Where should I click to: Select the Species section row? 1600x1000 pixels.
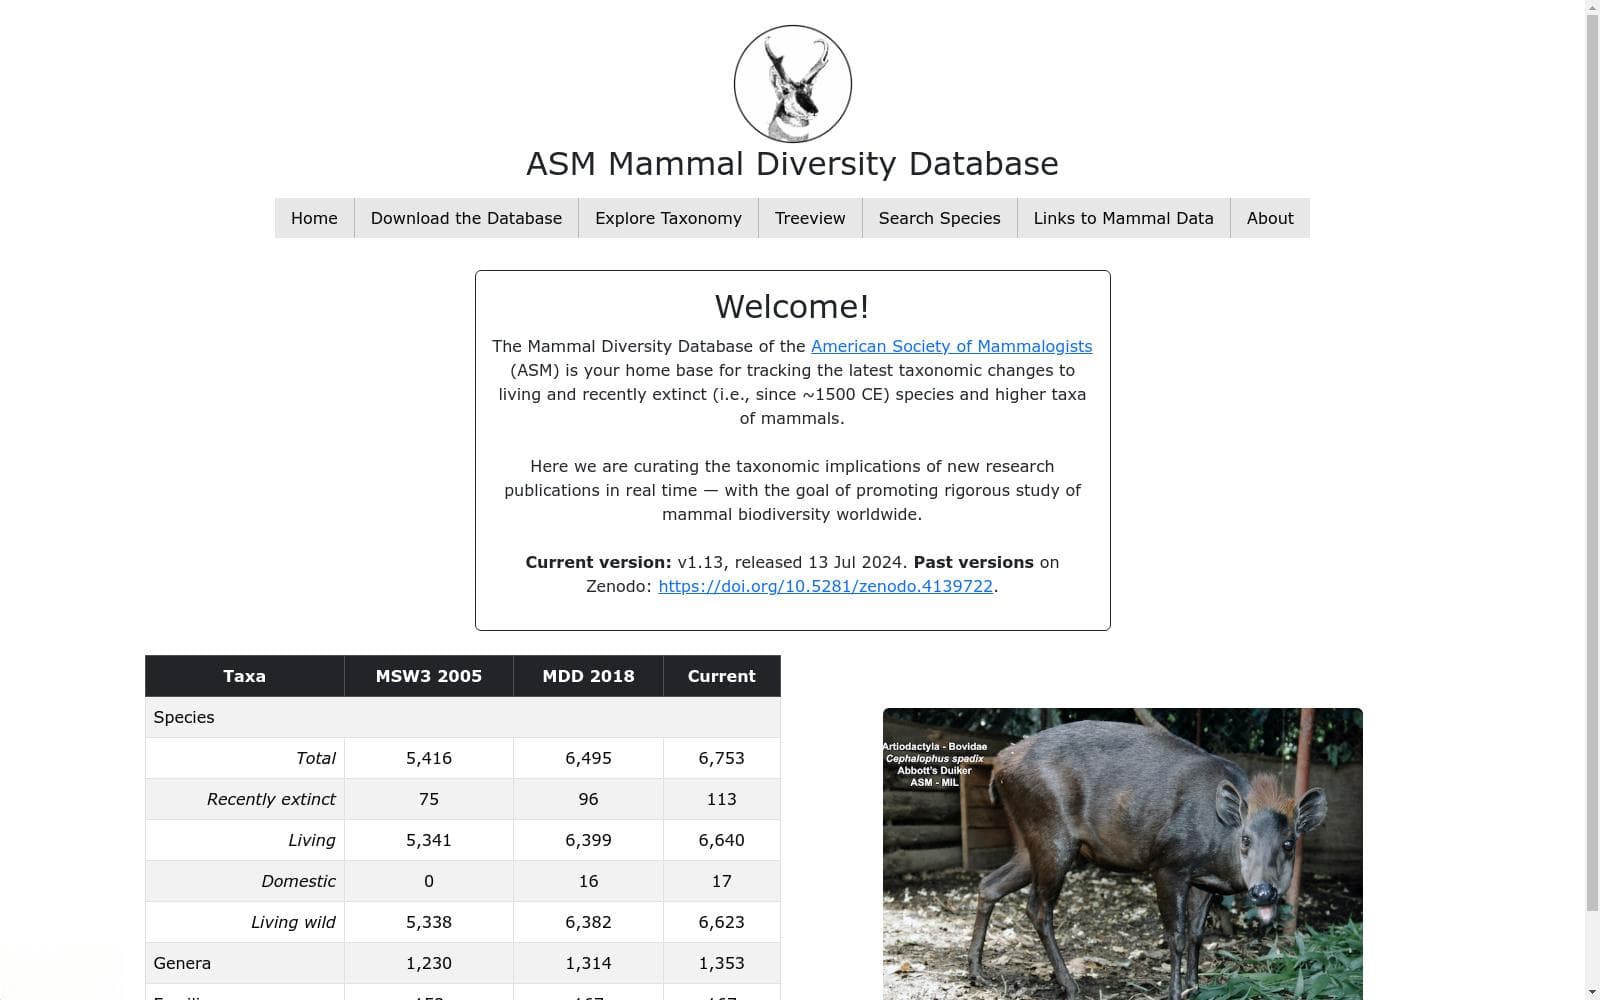462,717
